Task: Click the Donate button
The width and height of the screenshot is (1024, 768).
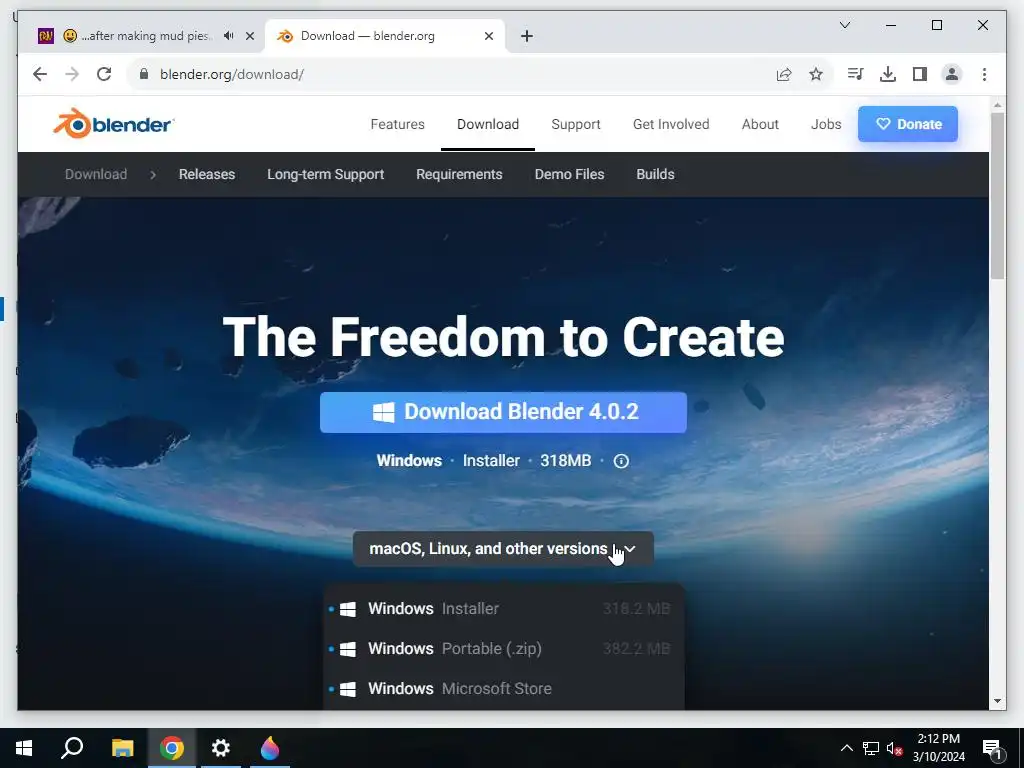Action: [908, 124]
